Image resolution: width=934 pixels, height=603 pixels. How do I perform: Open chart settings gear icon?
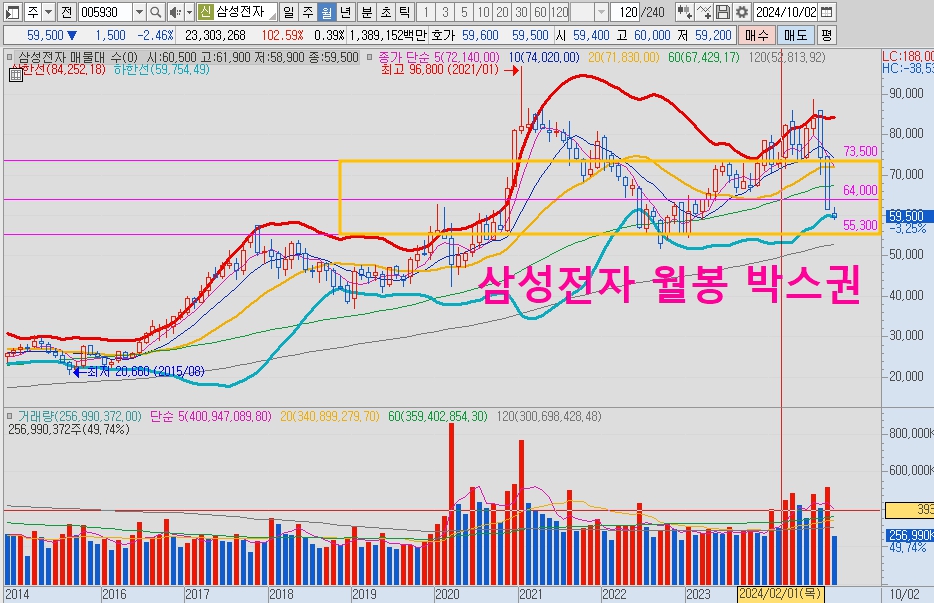pyautogui.click(x=742, y=12)
